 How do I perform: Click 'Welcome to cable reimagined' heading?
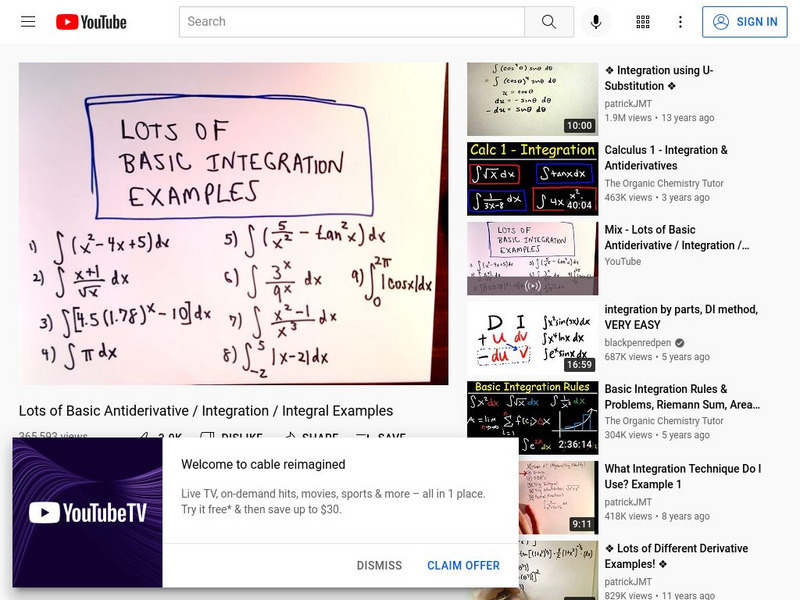pos(263,464)
